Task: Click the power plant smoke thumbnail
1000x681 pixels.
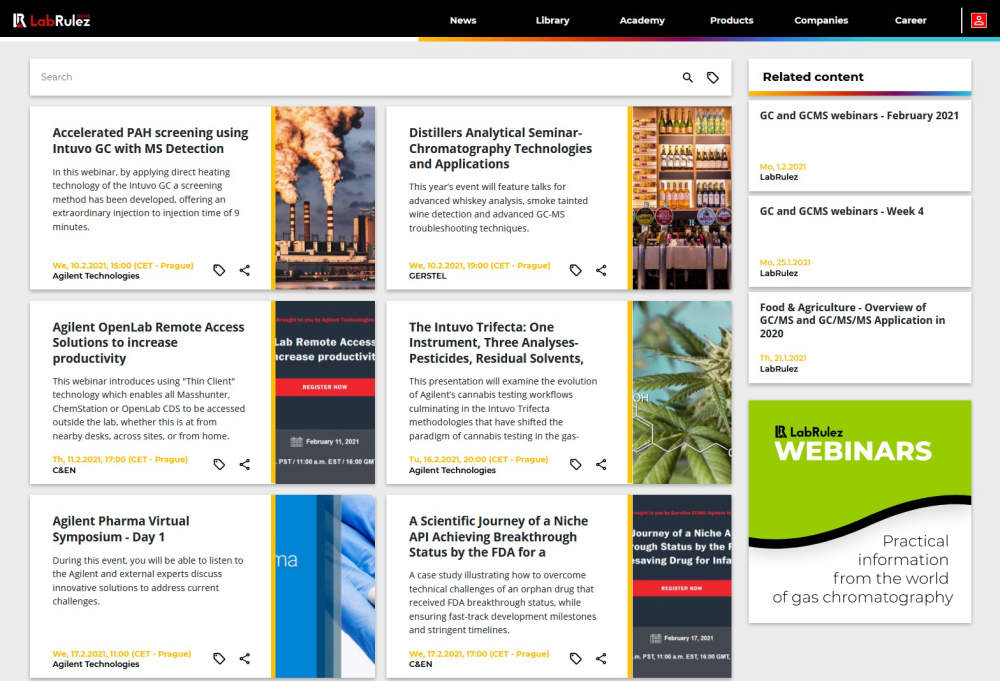Action: pyautogui.click(x=325, y=198)
